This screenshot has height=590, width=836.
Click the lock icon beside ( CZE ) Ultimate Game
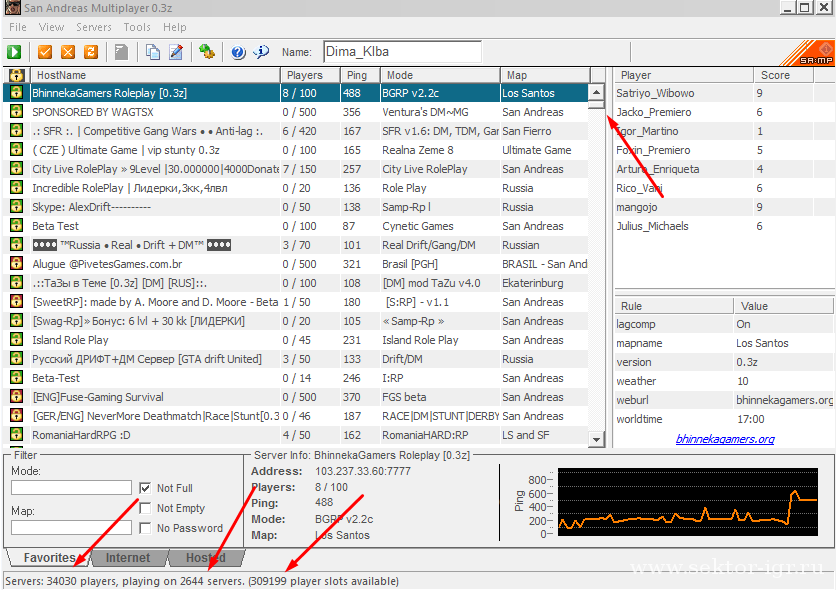tap(17, 149)
